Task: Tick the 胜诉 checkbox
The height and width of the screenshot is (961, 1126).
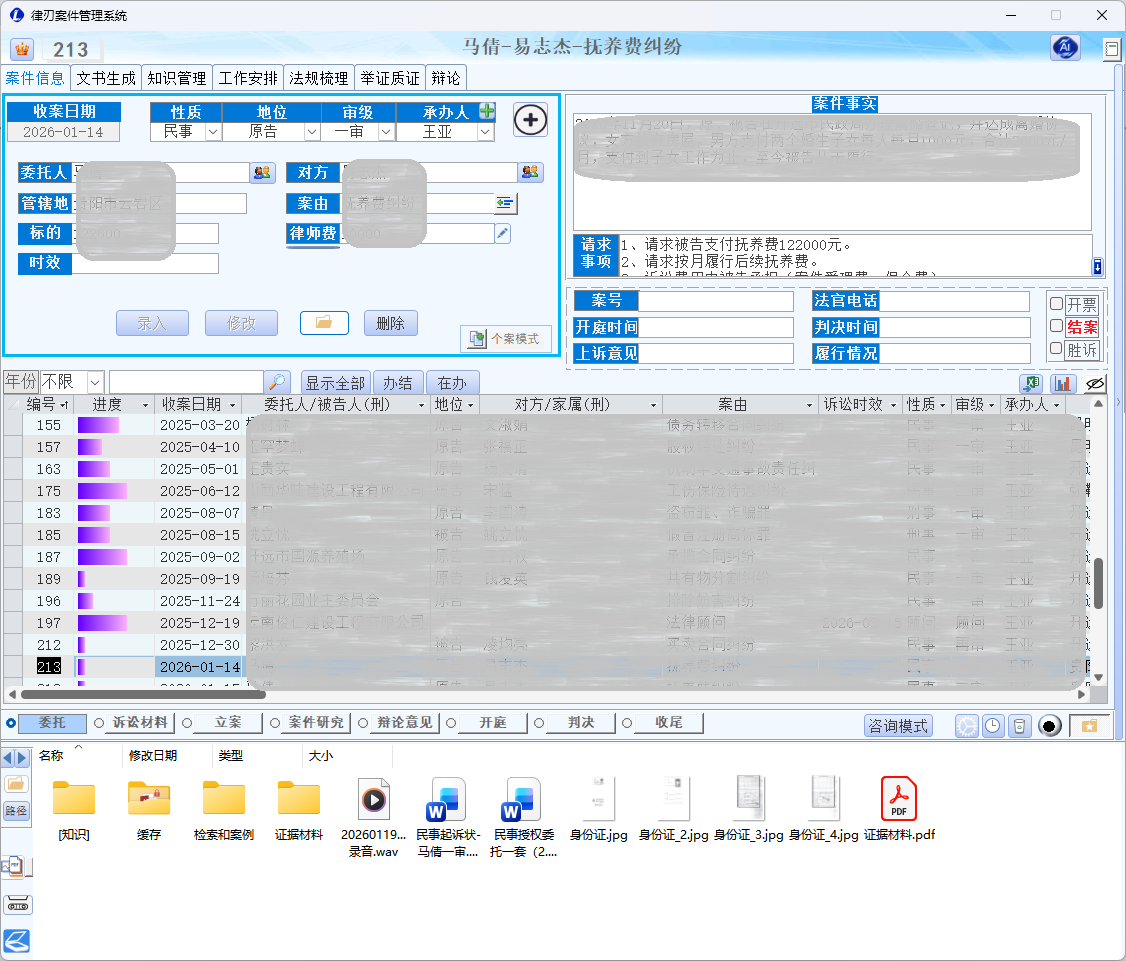Action: (1056, 349)
